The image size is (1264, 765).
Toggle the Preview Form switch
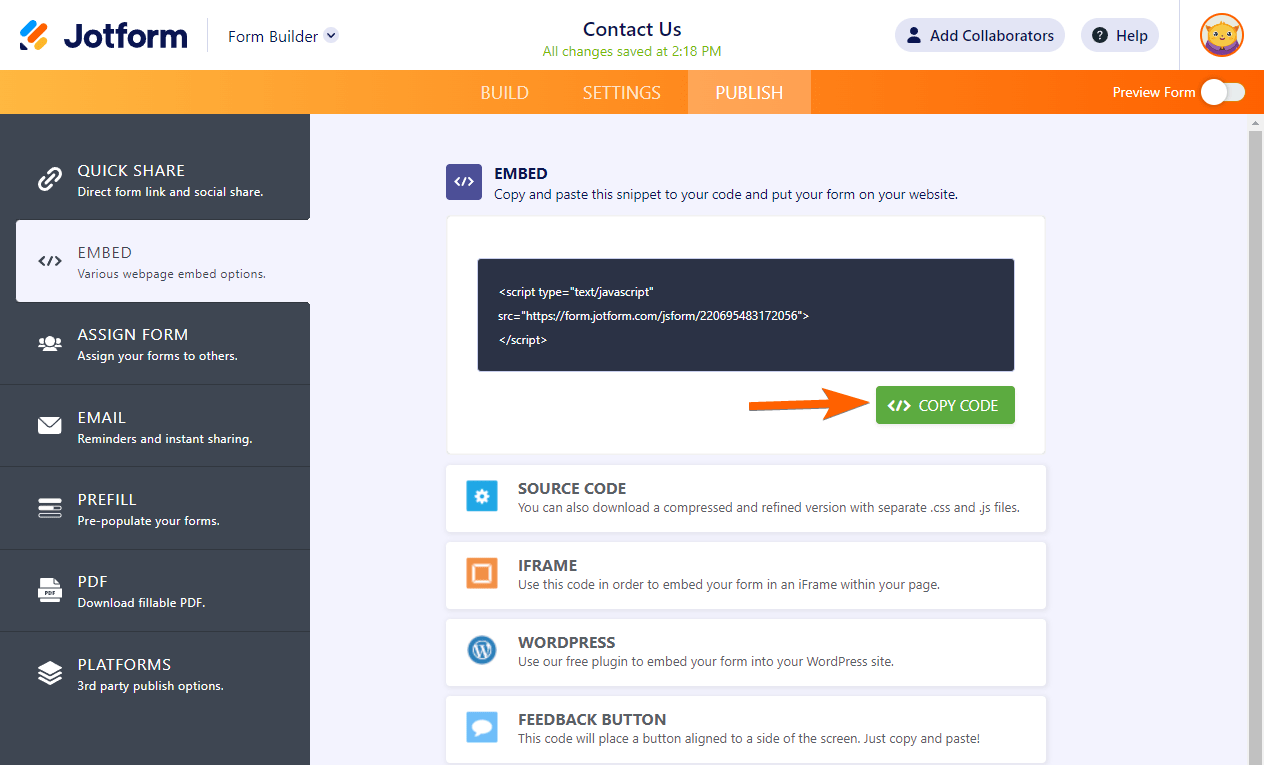point(1222,92)
